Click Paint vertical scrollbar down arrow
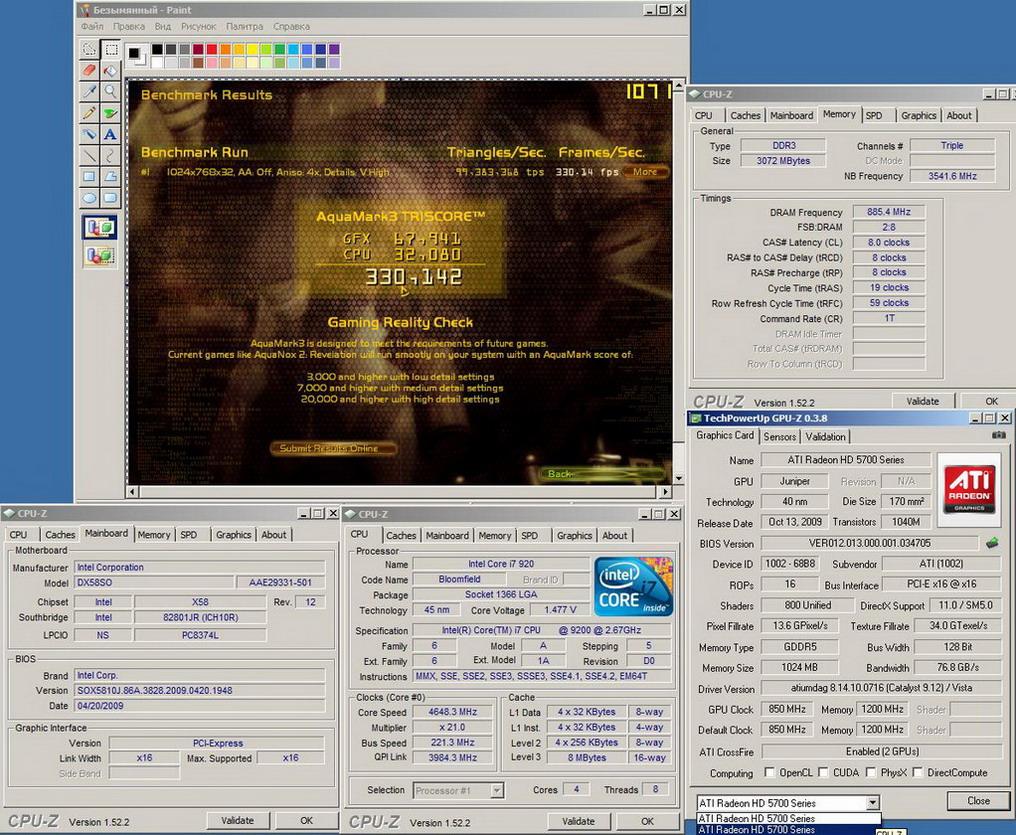The image size is (1016, 835). pos(678,478)
